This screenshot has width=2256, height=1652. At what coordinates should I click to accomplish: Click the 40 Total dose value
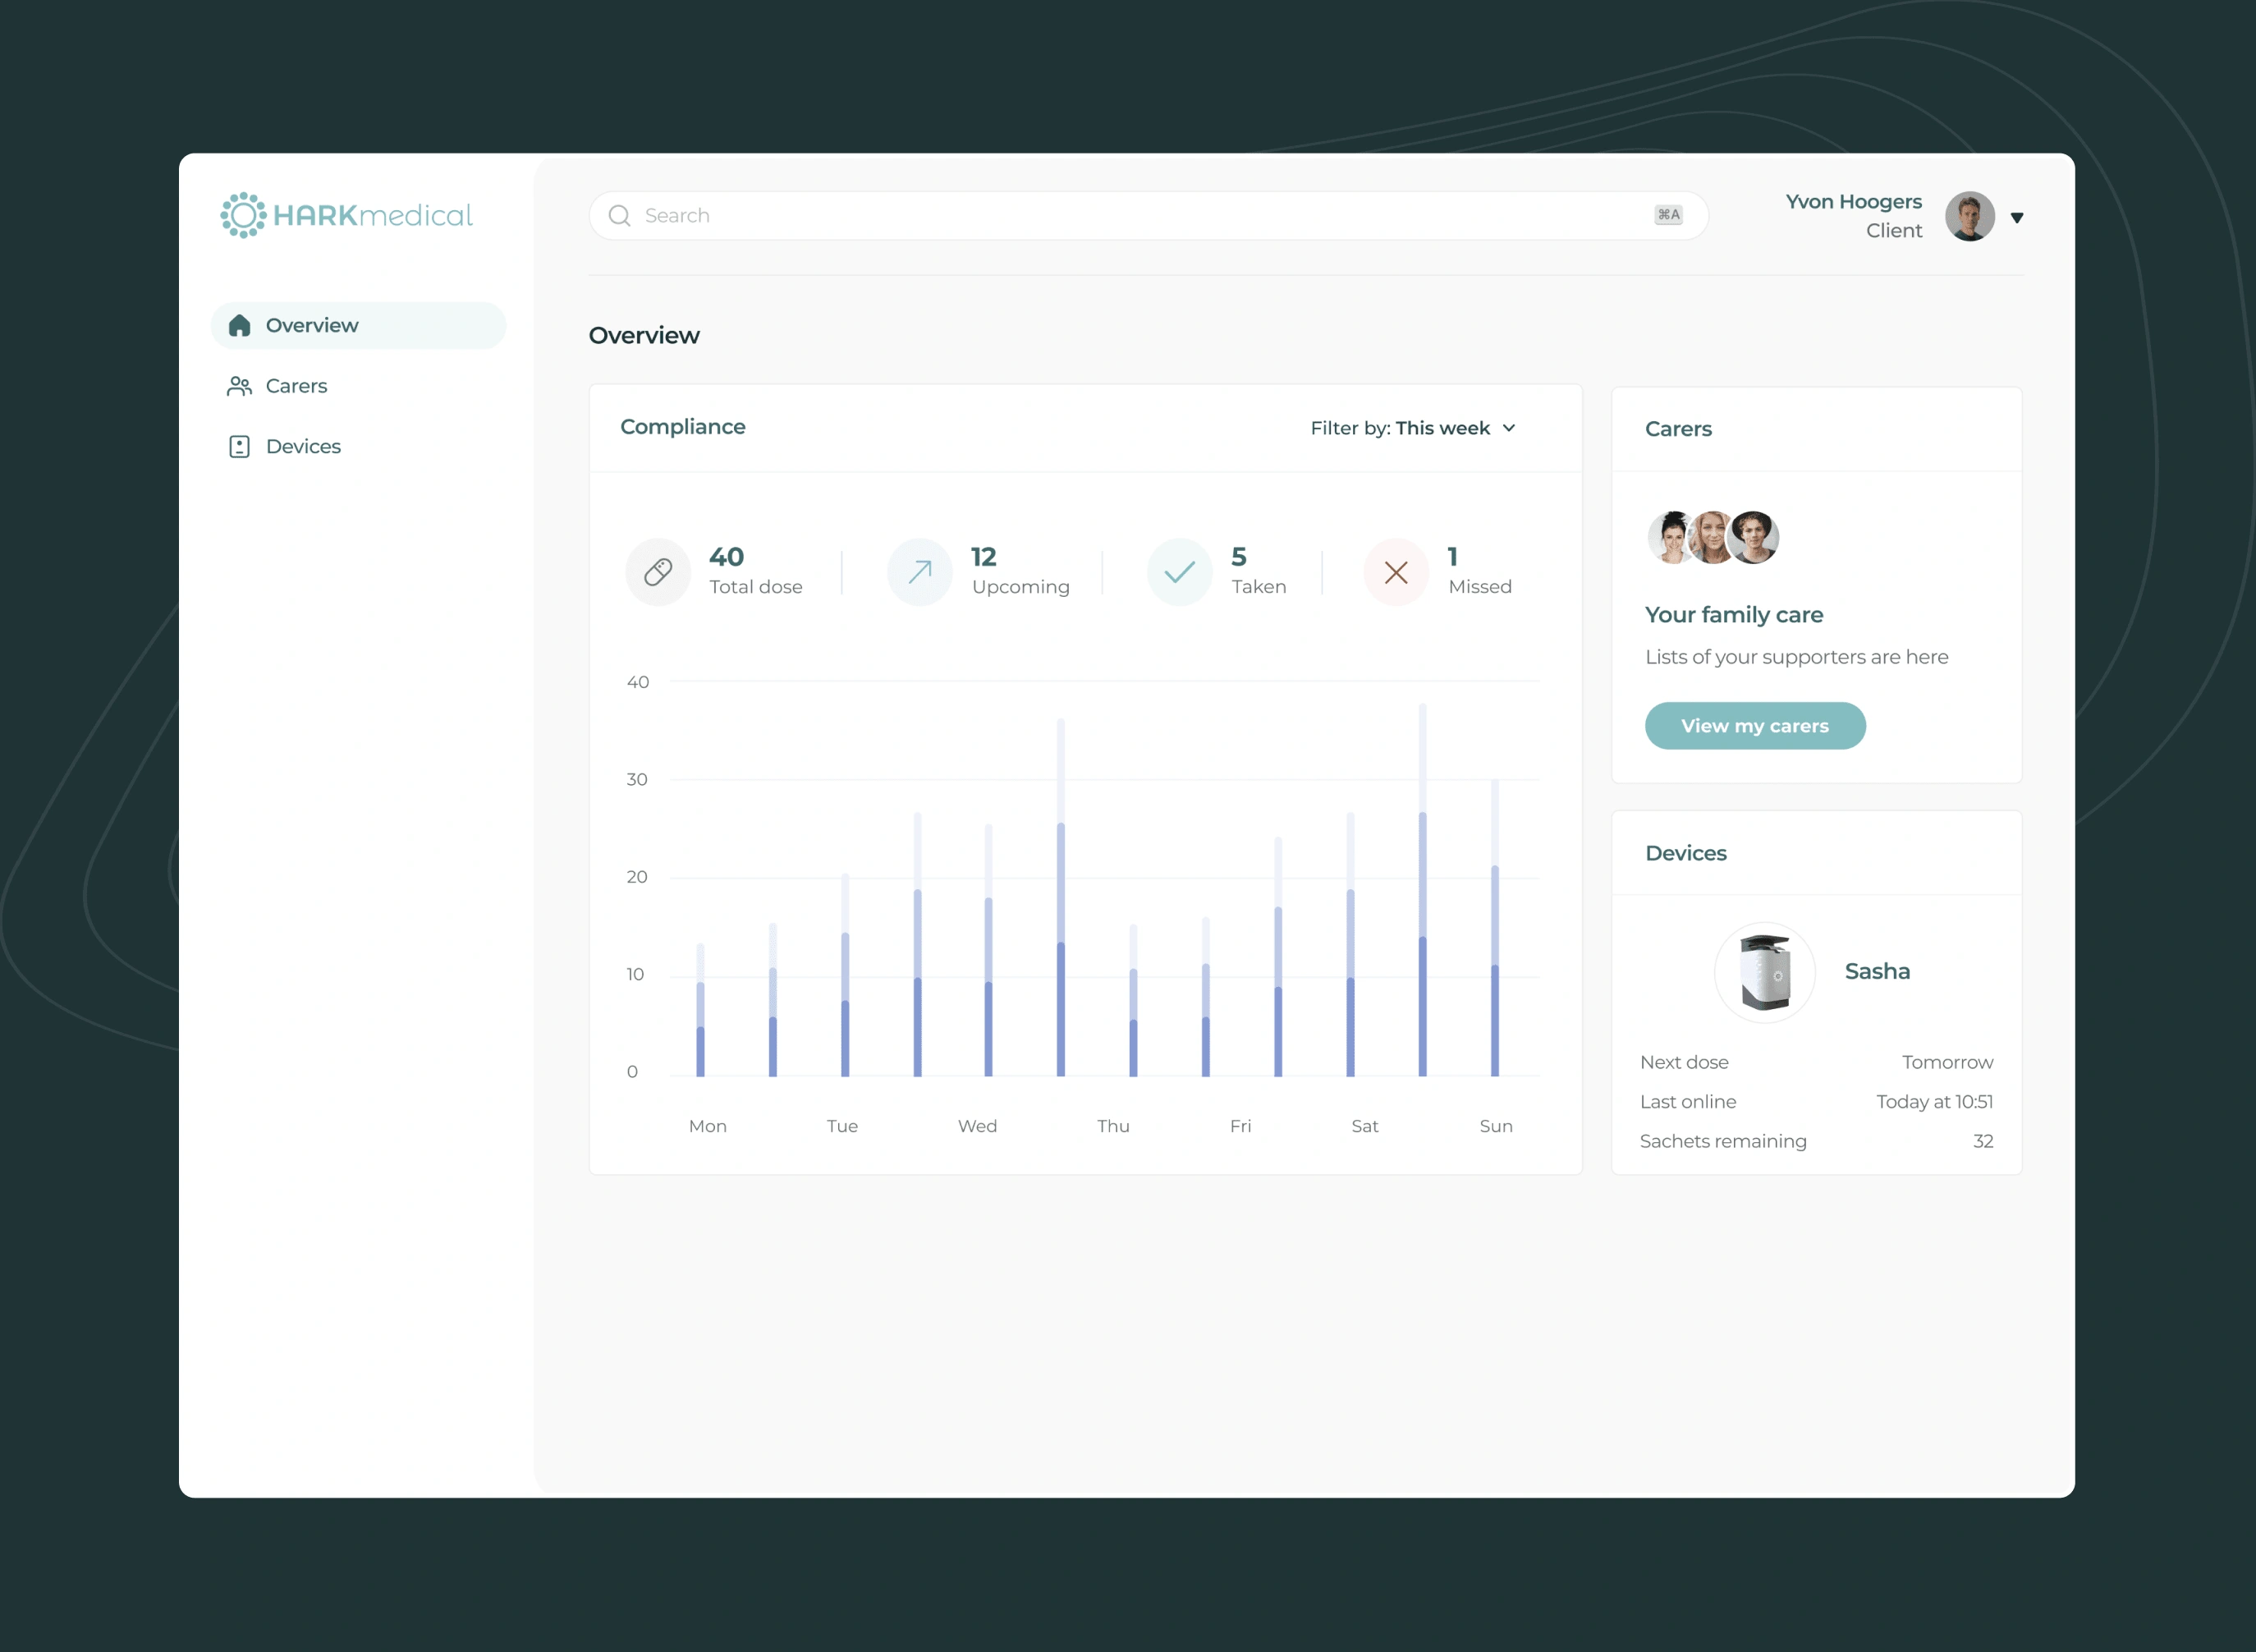click(x=726, y=557)
